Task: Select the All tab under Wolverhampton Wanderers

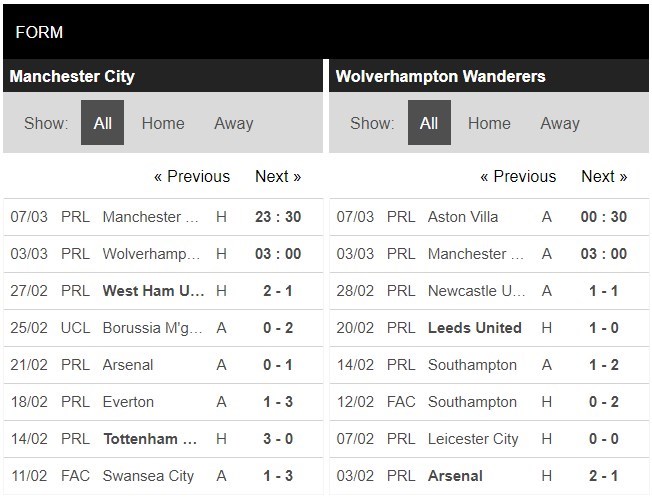Action: pyautogui.click(x=429, y=124)
